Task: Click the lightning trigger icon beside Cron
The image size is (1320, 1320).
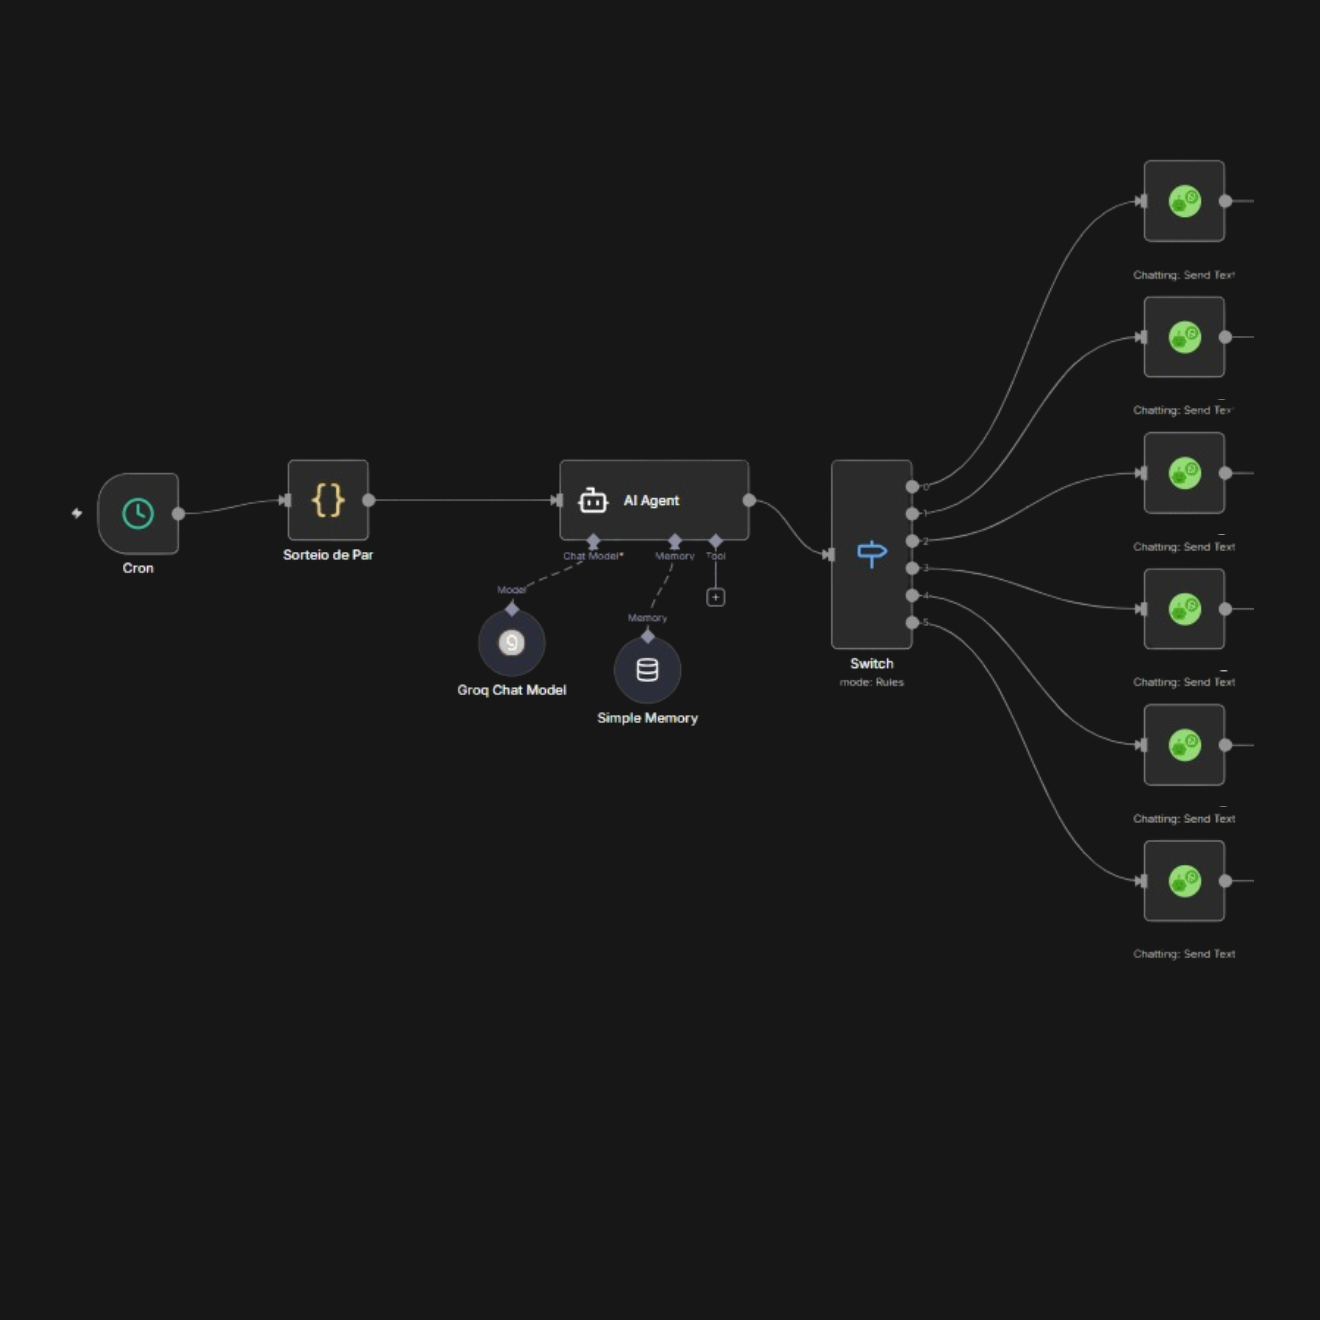Action: tap(77, 513)
